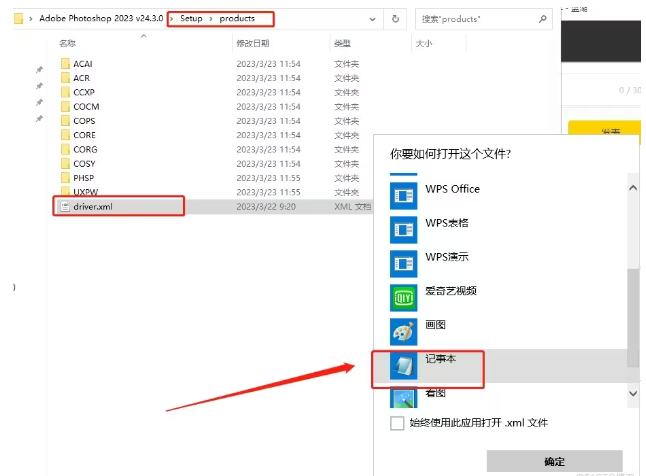Select the driver.xml file
The image size is (646, 476).
tap(92, 206)
